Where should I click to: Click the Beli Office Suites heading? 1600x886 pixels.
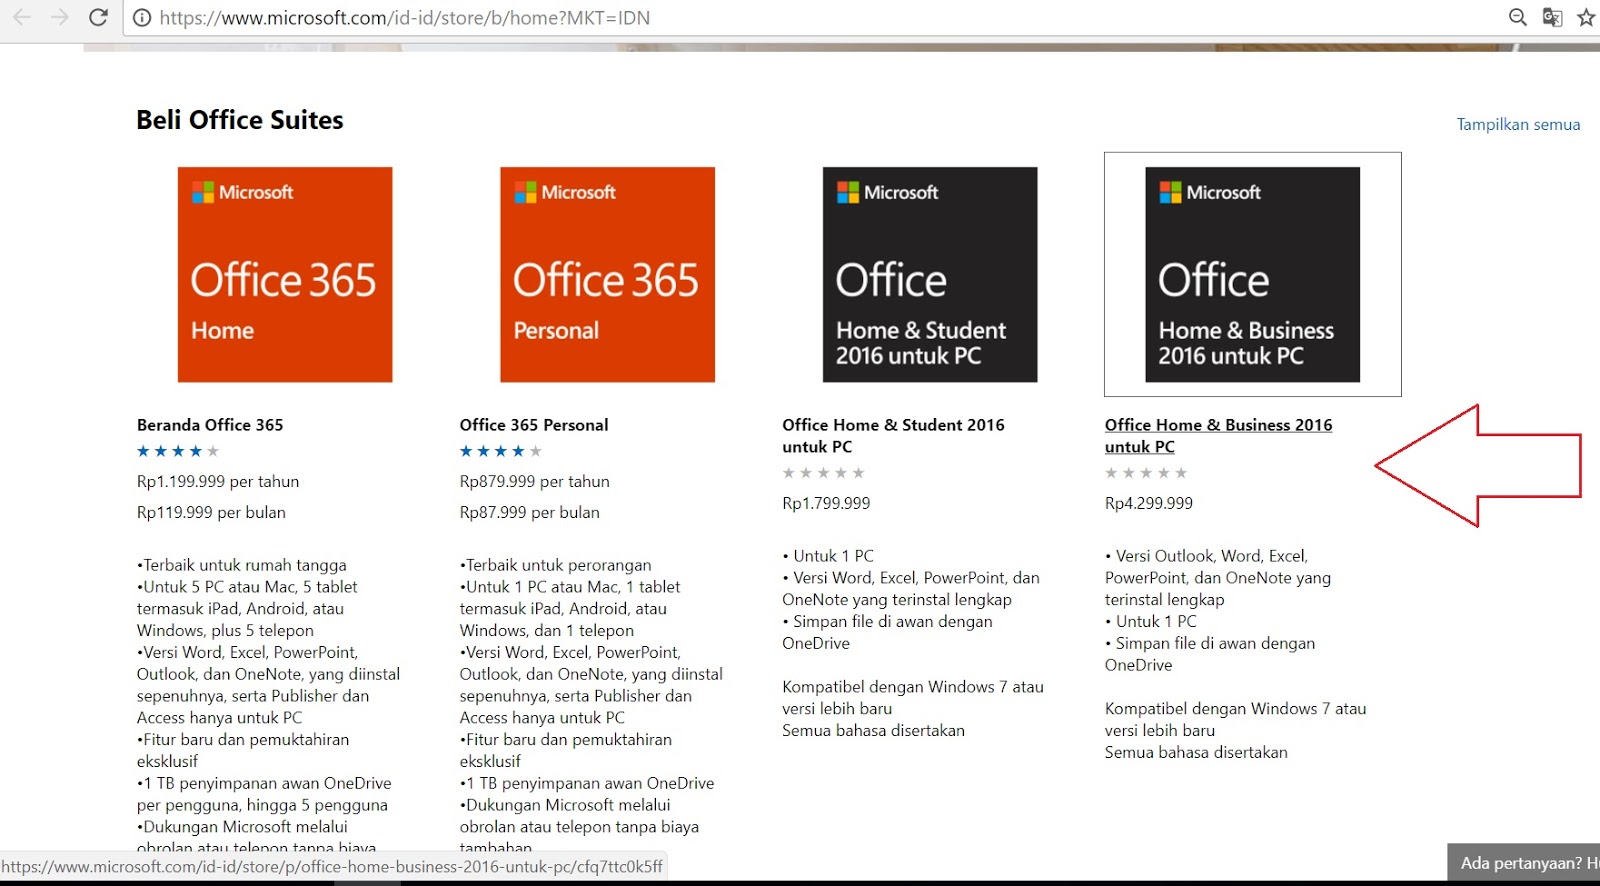(x=240, y=120)
